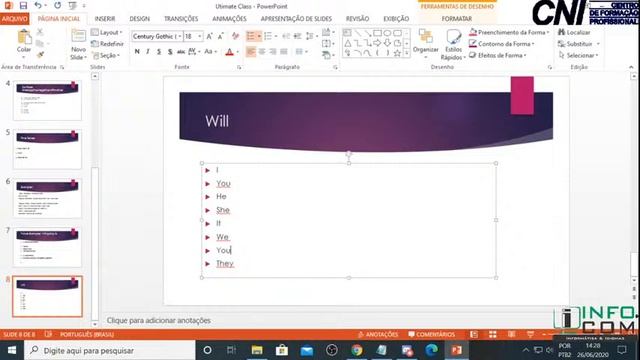Switch to the ANIMAÇÕES tab
640x360 pixels.
(x=229, y=19)
